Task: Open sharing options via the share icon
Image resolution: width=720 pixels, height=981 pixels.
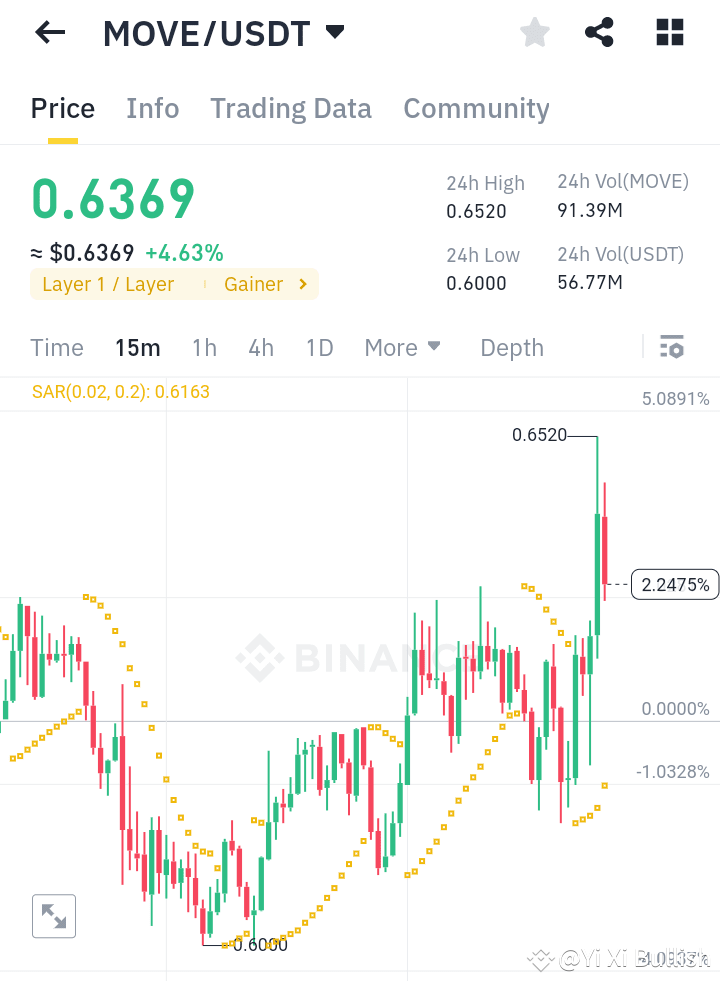Action: point(599,32)
